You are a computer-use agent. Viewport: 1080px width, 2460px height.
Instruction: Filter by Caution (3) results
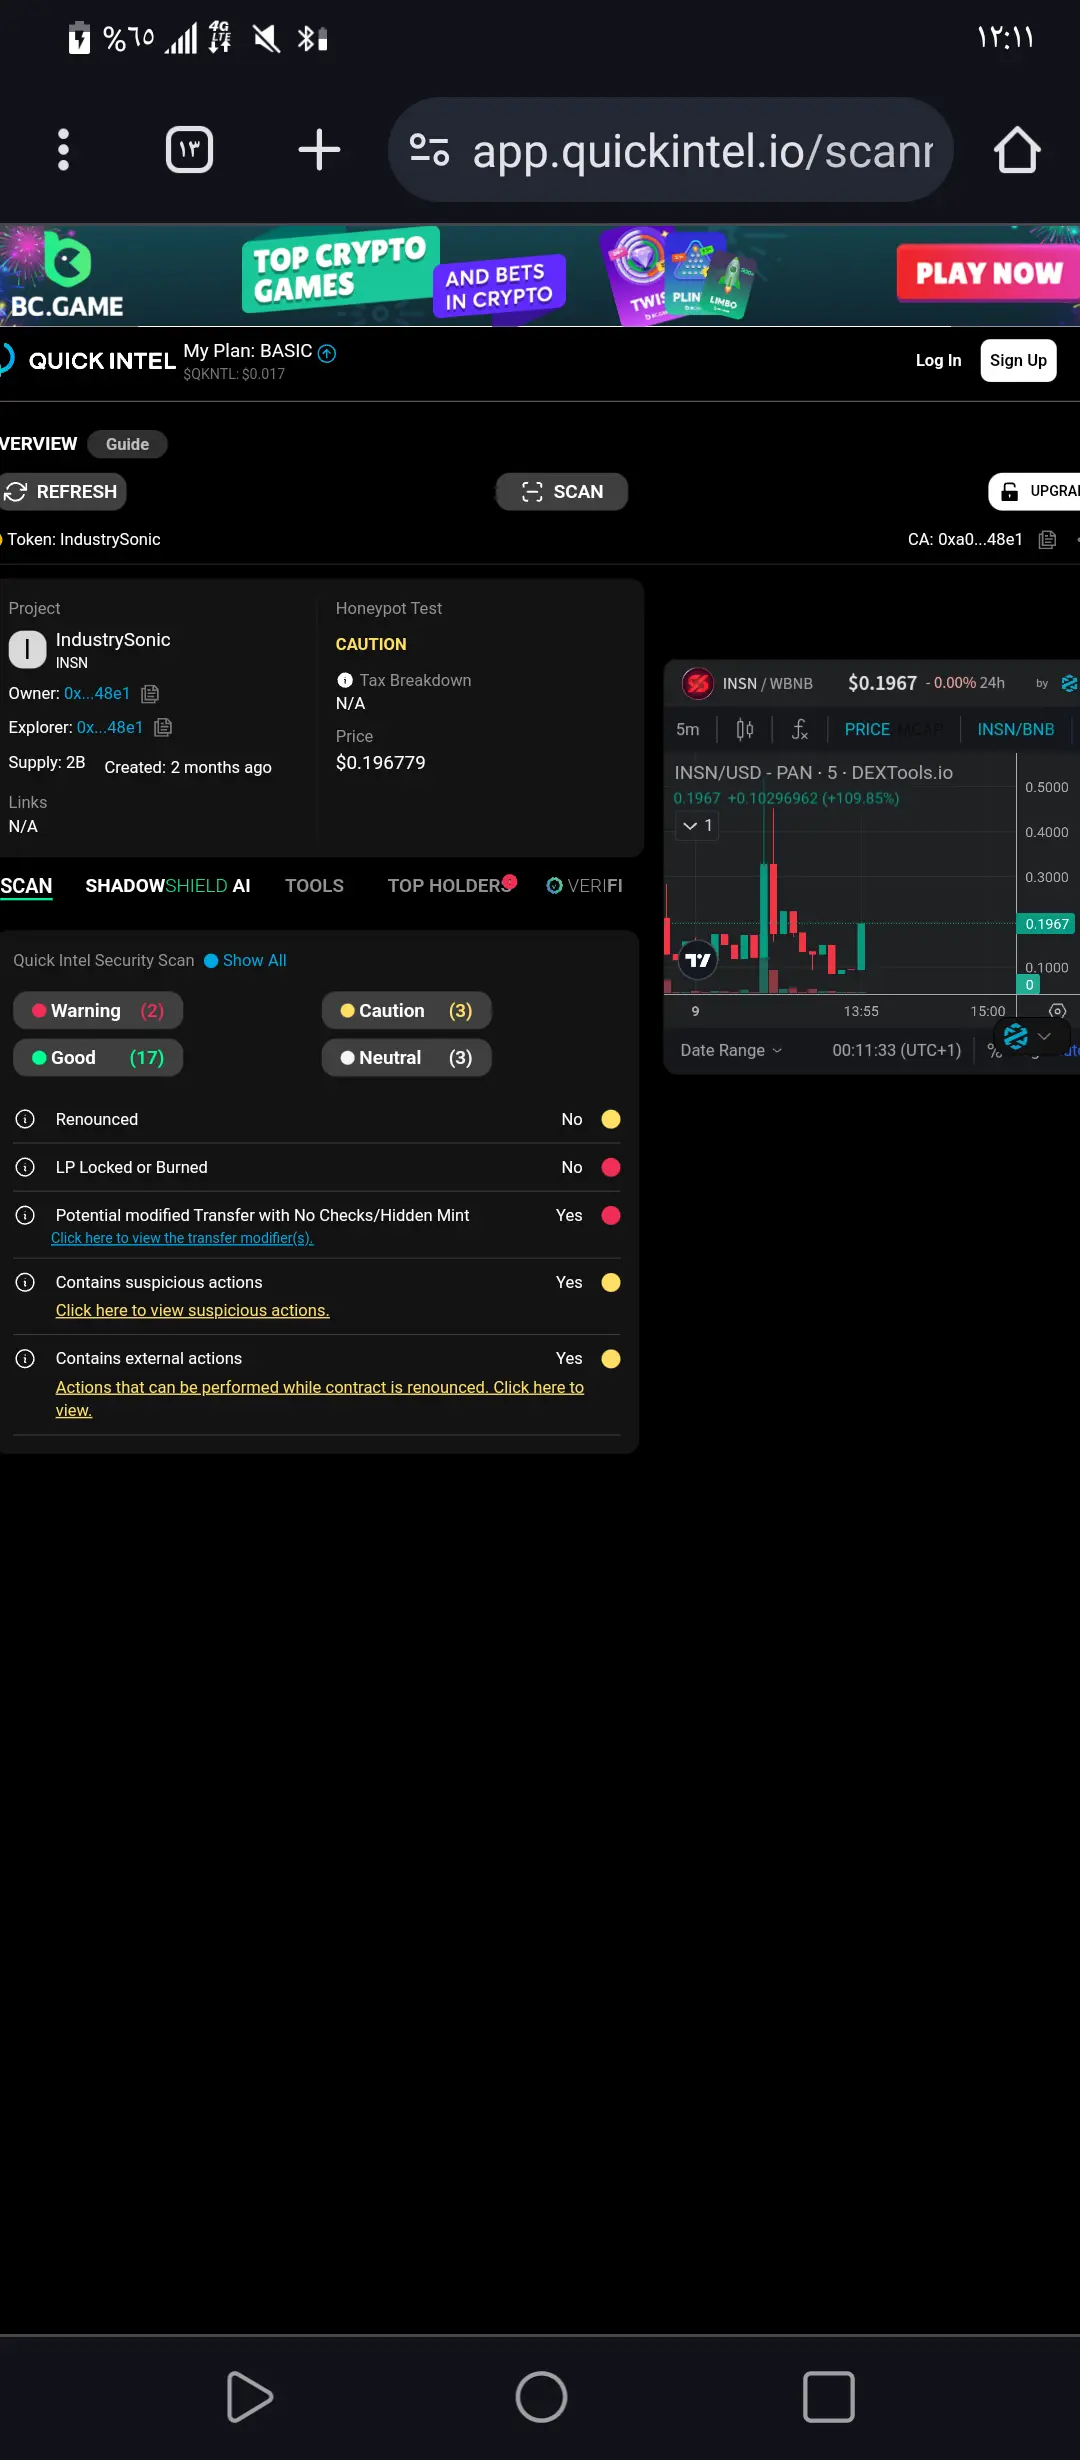[406, 1010]
